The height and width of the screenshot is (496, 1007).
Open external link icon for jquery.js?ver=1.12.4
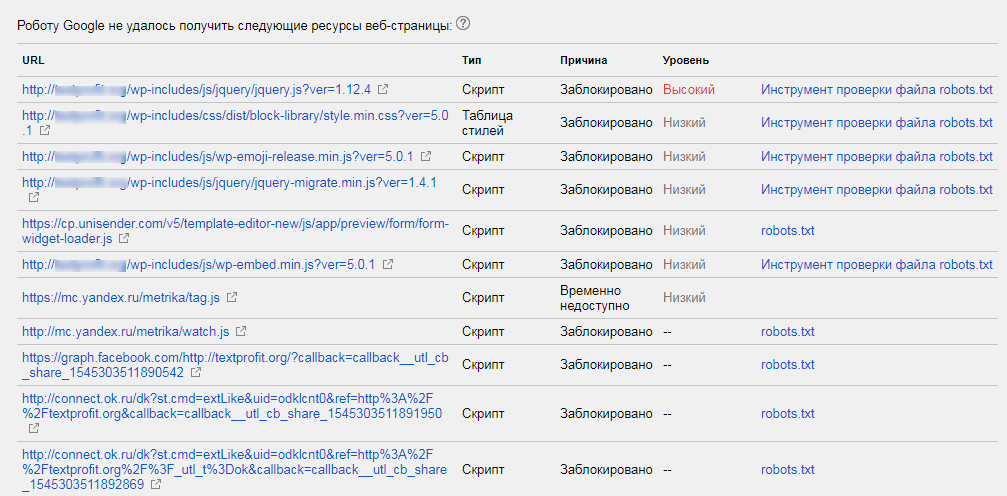[383, 90]
